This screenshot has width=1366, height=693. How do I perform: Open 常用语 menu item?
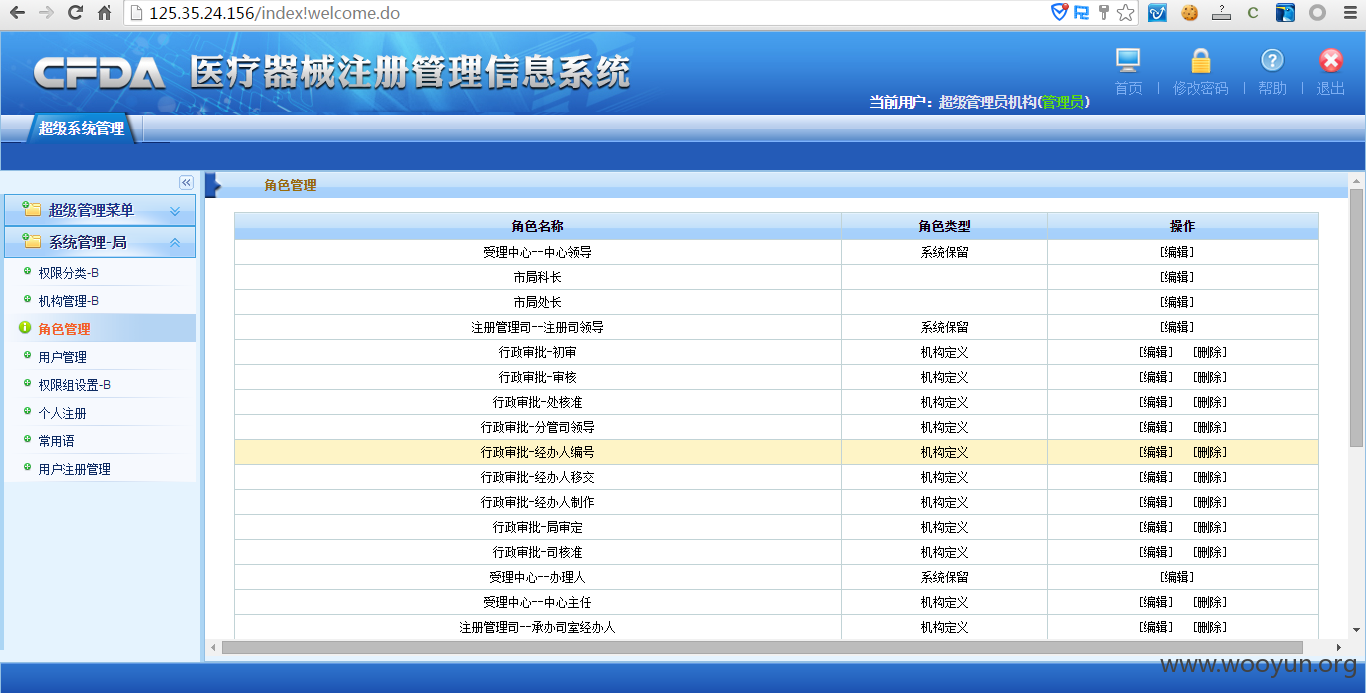point(56,441)
